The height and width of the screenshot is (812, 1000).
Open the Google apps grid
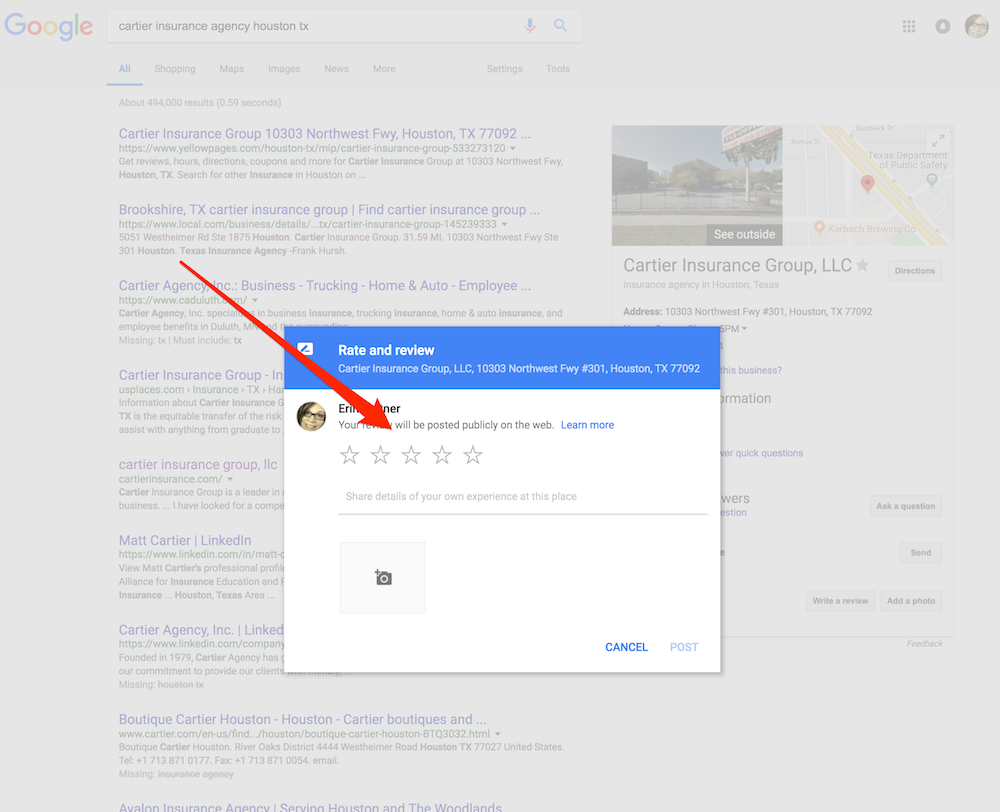(x=909, y=26)
